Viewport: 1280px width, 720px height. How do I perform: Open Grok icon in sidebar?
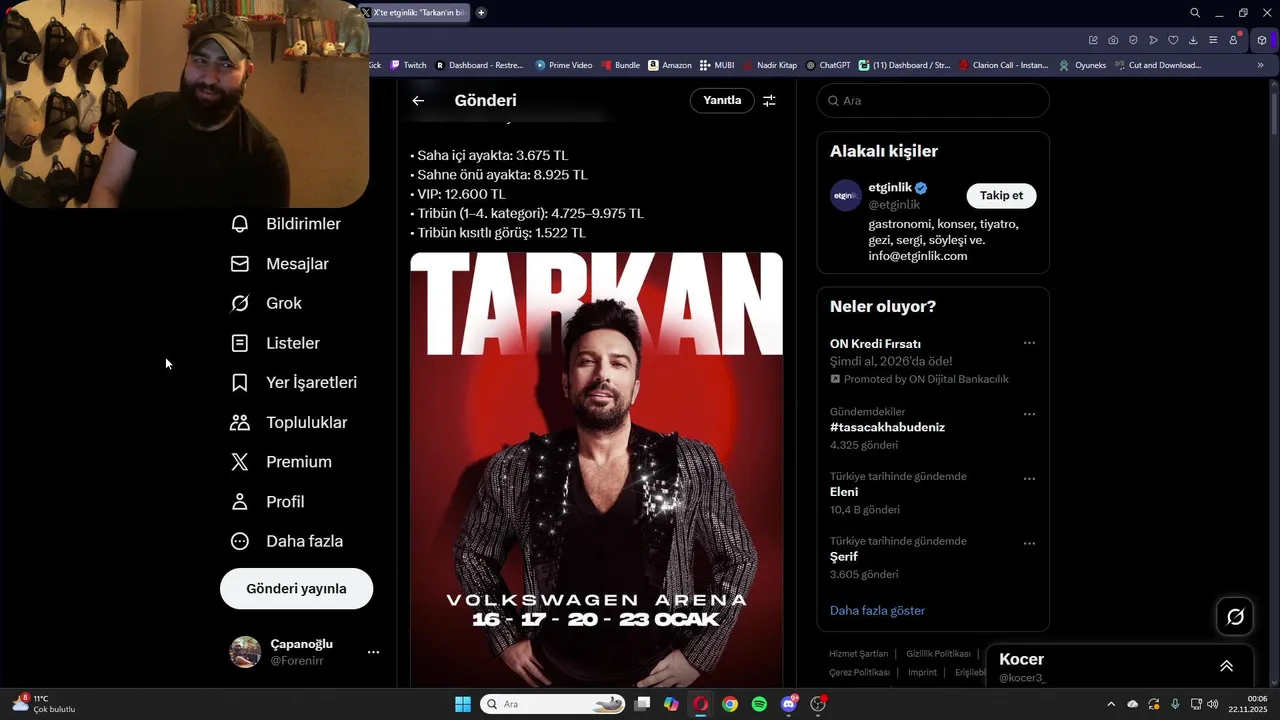click(x=240, y=303)
